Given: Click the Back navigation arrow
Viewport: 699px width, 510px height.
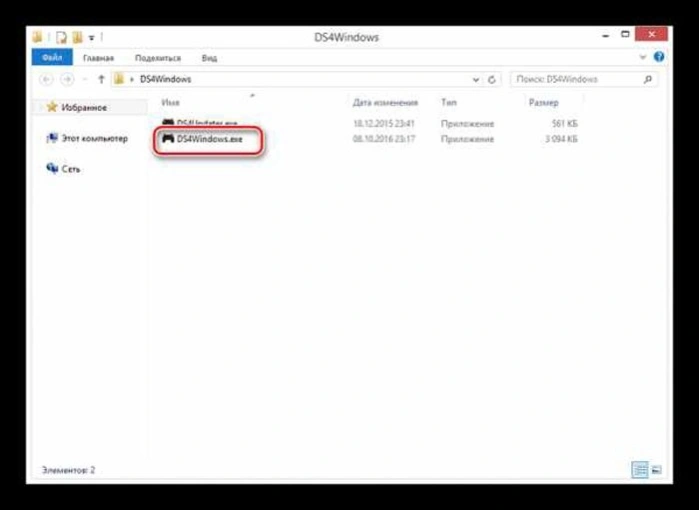Looking at the screenshot, I should coord(46,79).
